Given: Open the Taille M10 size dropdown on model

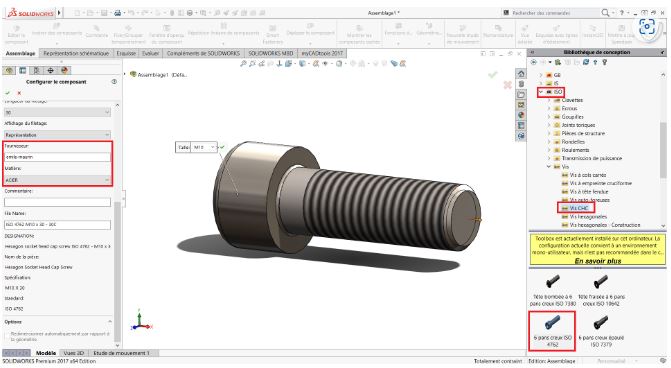Looking at the screenshot, I should 204,147.
